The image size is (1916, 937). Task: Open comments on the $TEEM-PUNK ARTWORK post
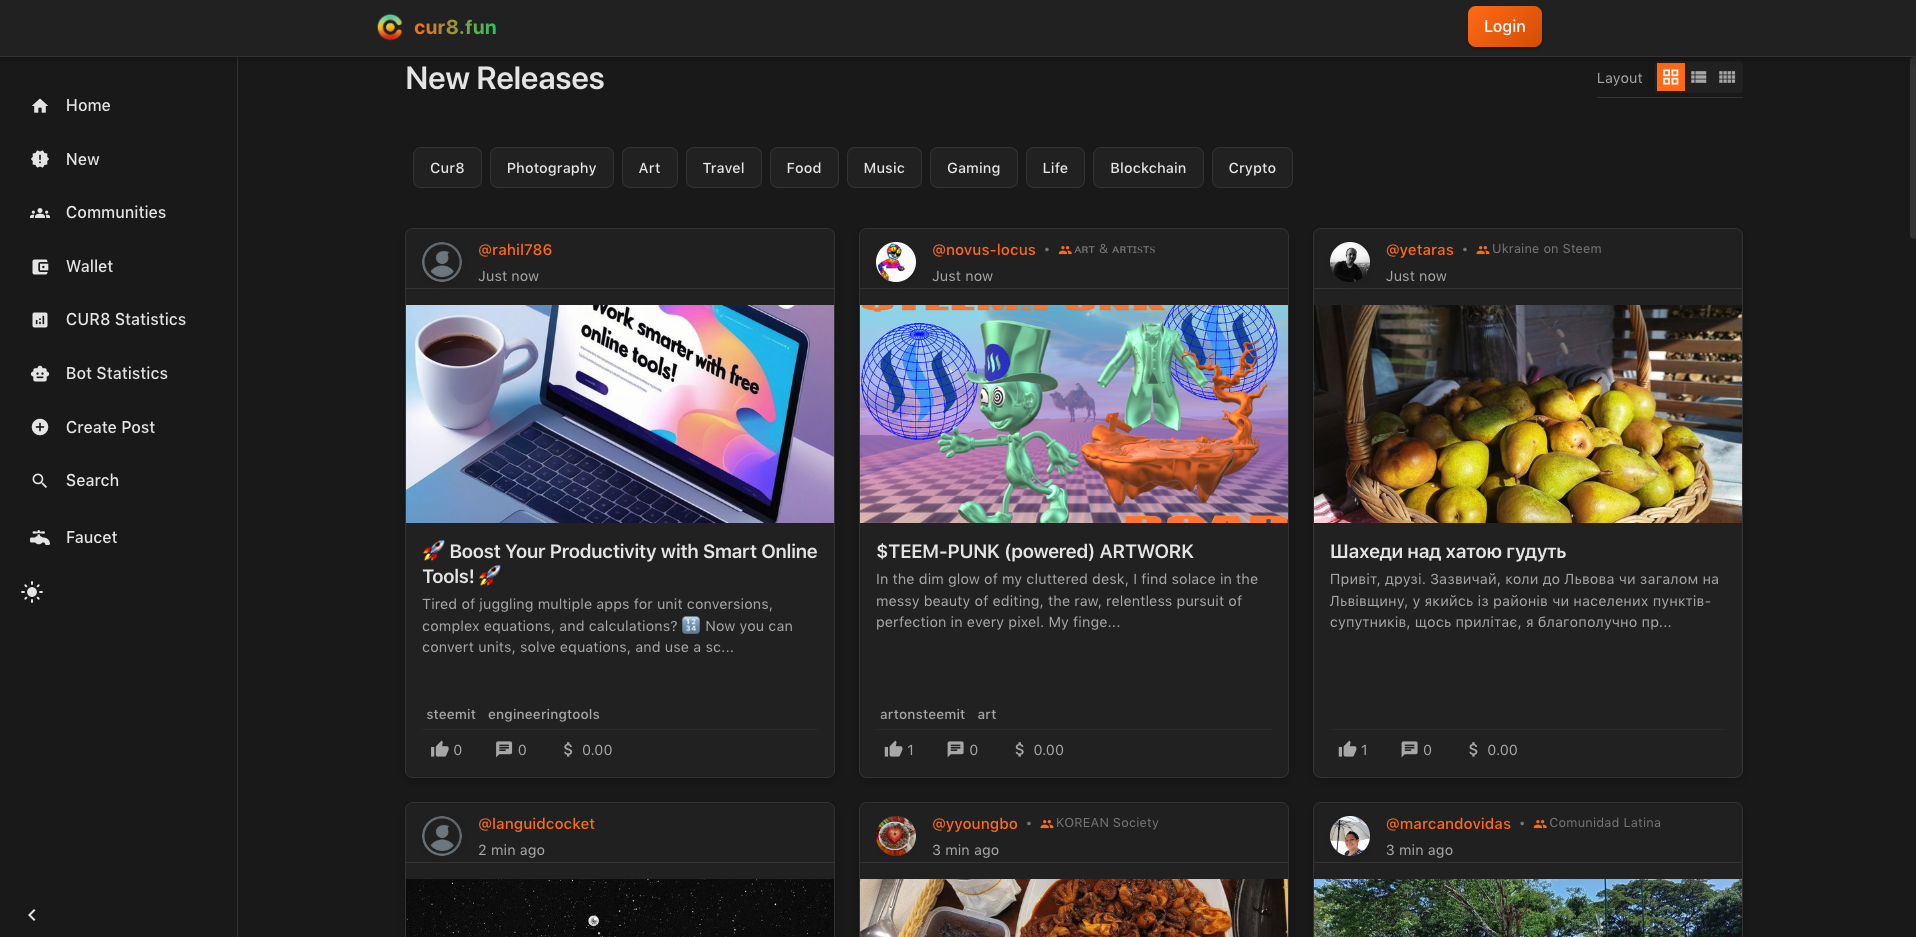coord(956,749)
